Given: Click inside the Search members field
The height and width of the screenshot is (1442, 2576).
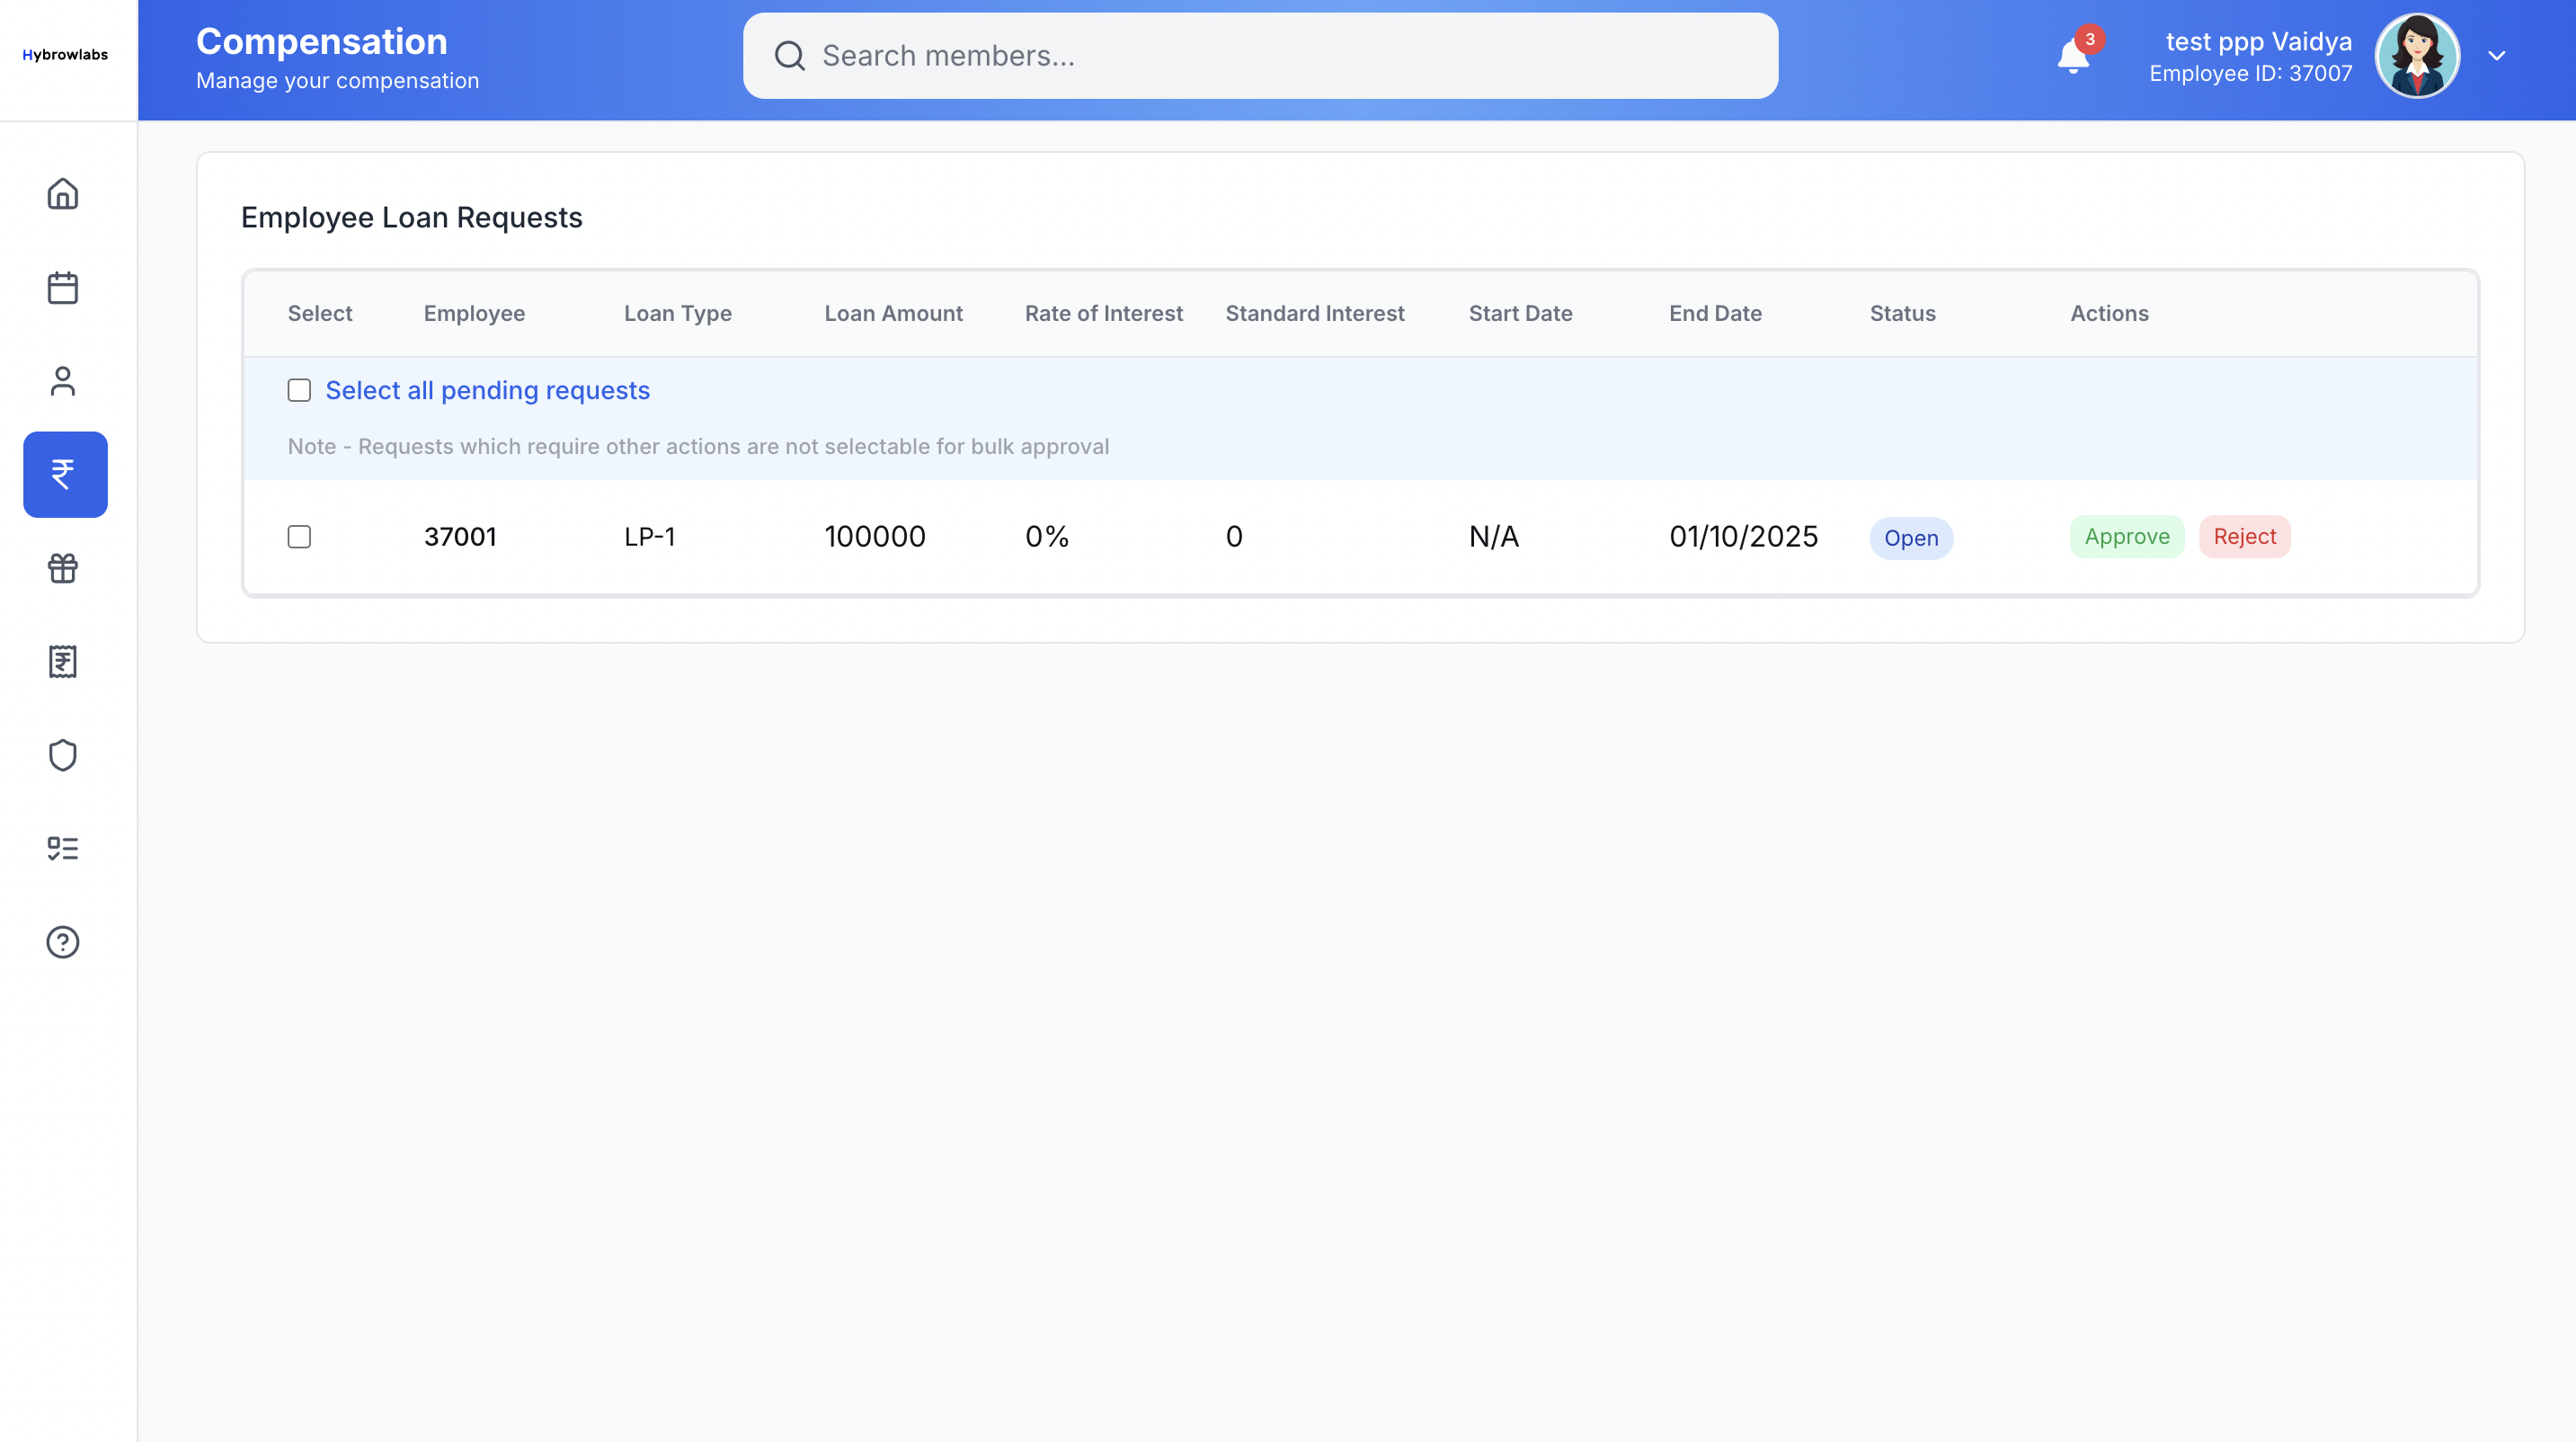Looking at the screenshot, I should [x=1260, y=55].
